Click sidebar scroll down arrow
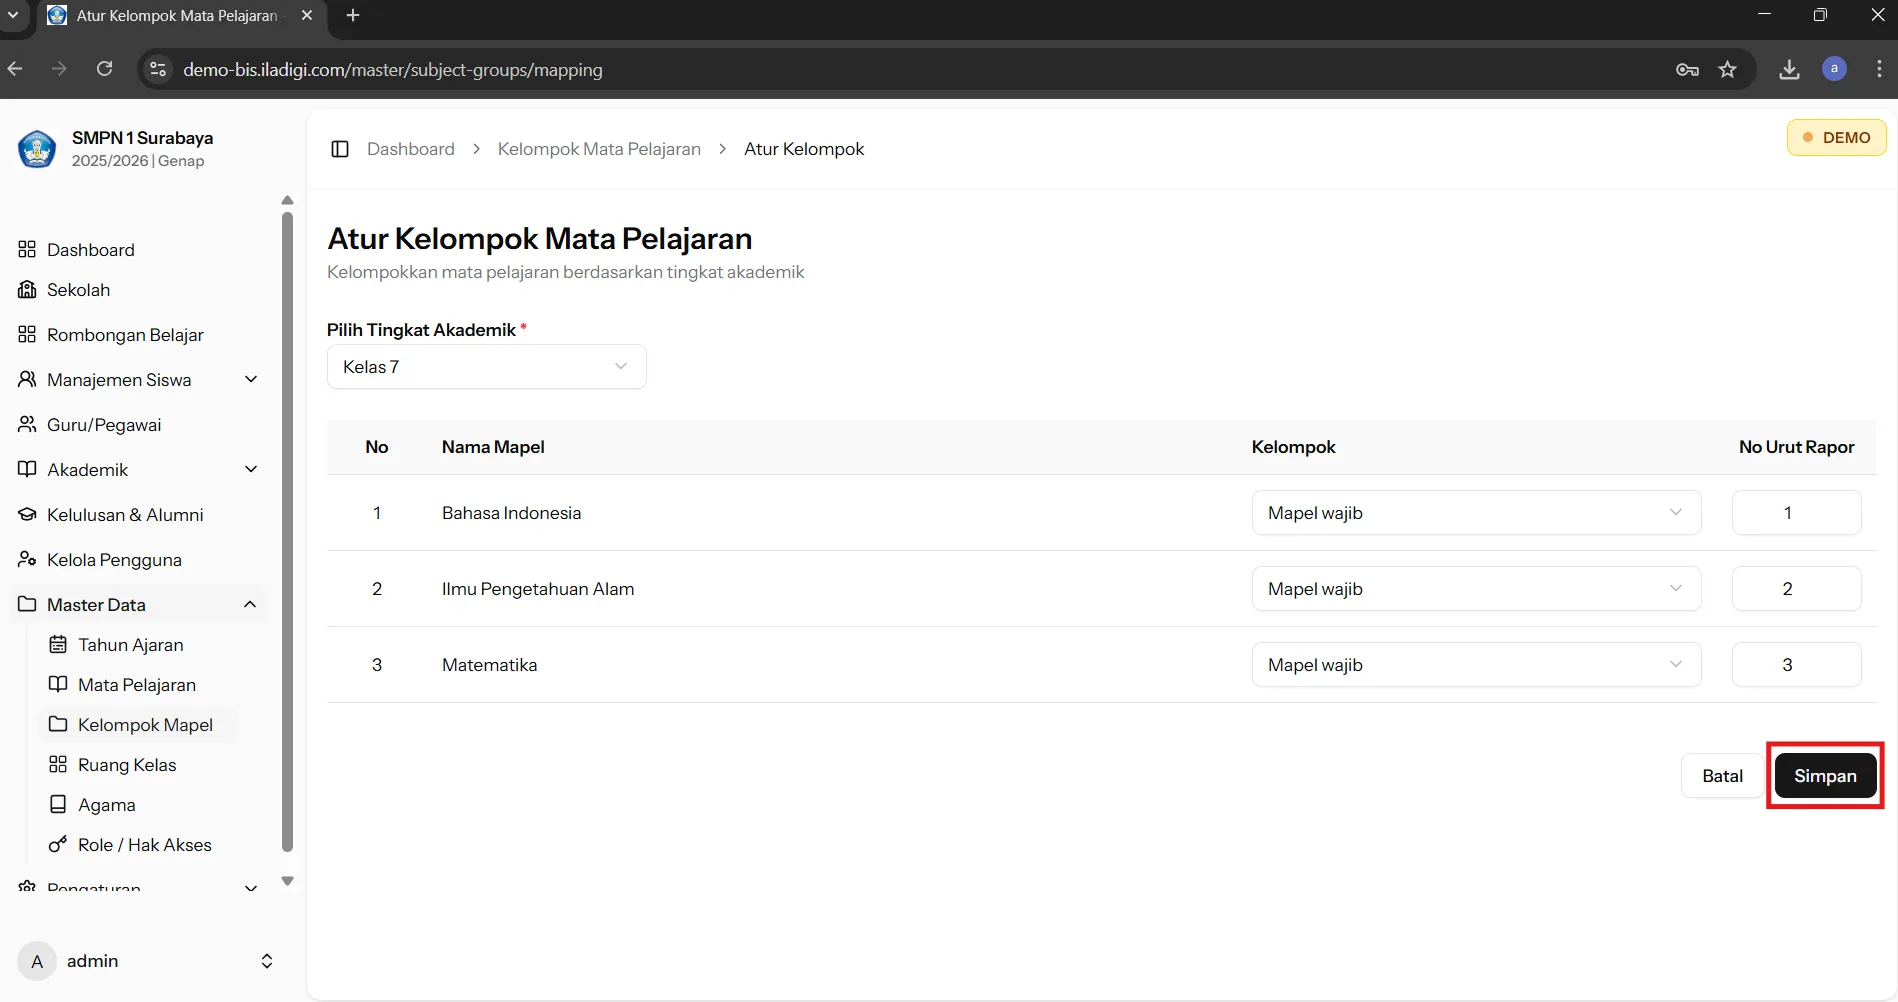The height and width of the screenshot is (1002, 1898). pos(288,881)
